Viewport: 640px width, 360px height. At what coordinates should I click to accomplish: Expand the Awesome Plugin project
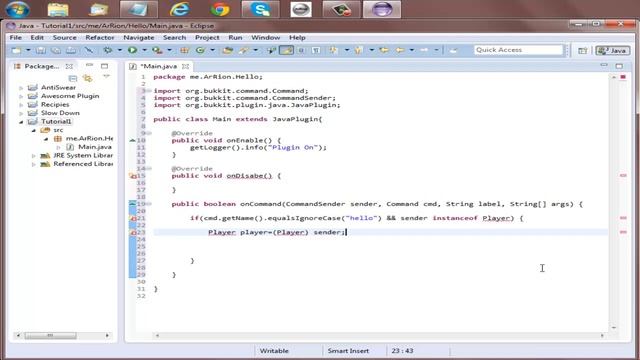point(21,96)
